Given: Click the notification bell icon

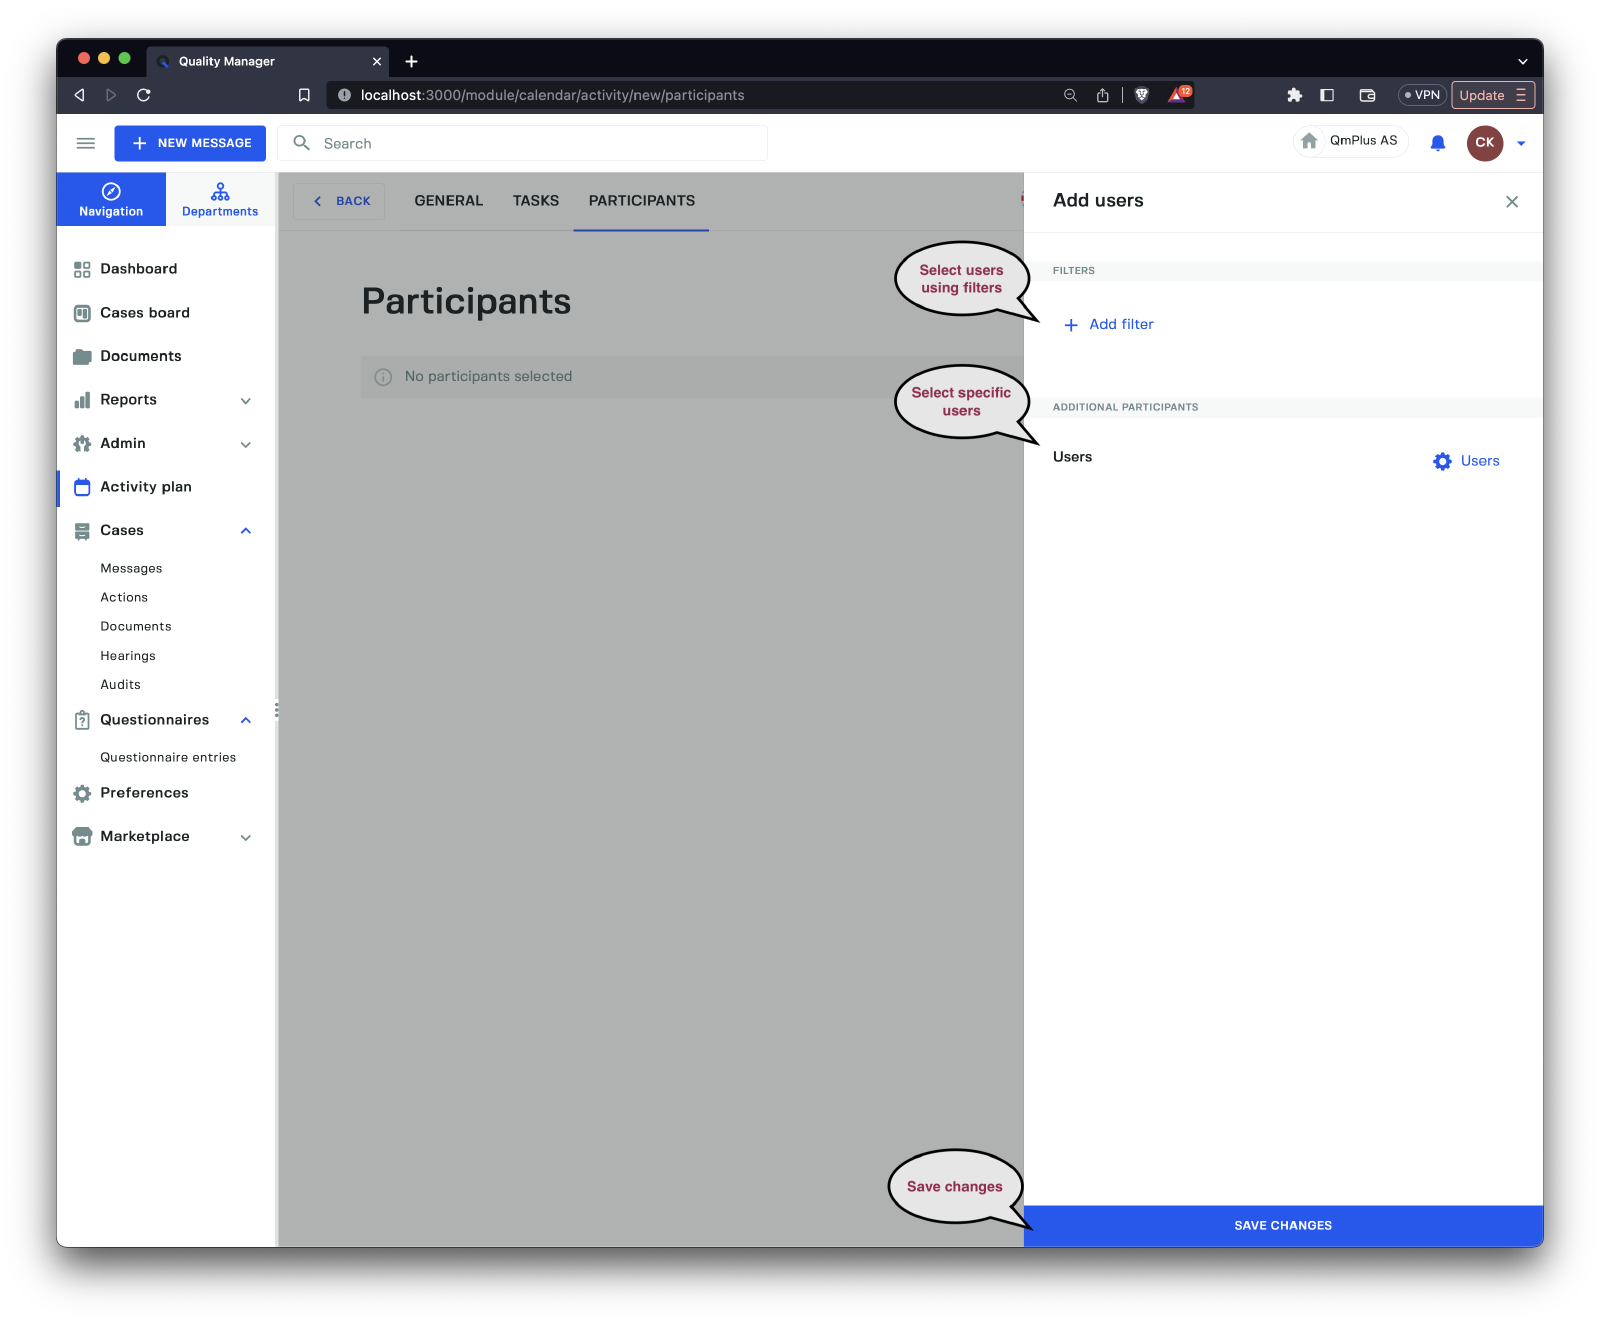Looking at the screenshot, I should coord(1437,143).
